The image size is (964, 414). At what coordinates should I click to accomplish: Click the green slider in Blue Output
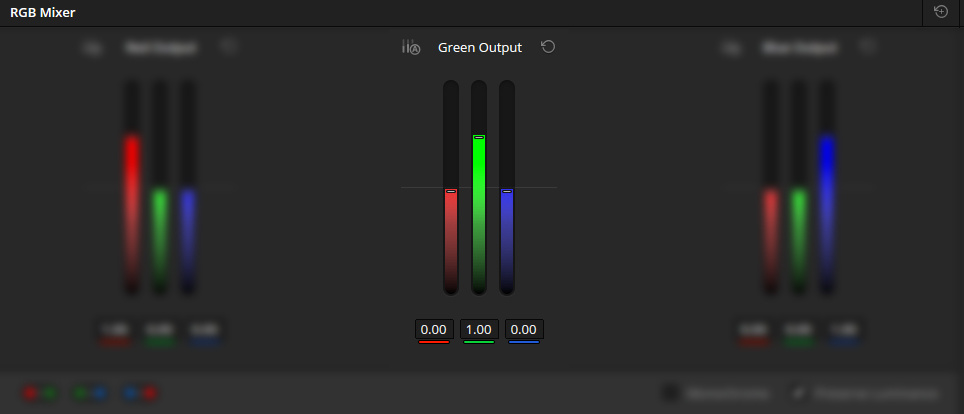(x=799, y=188)
